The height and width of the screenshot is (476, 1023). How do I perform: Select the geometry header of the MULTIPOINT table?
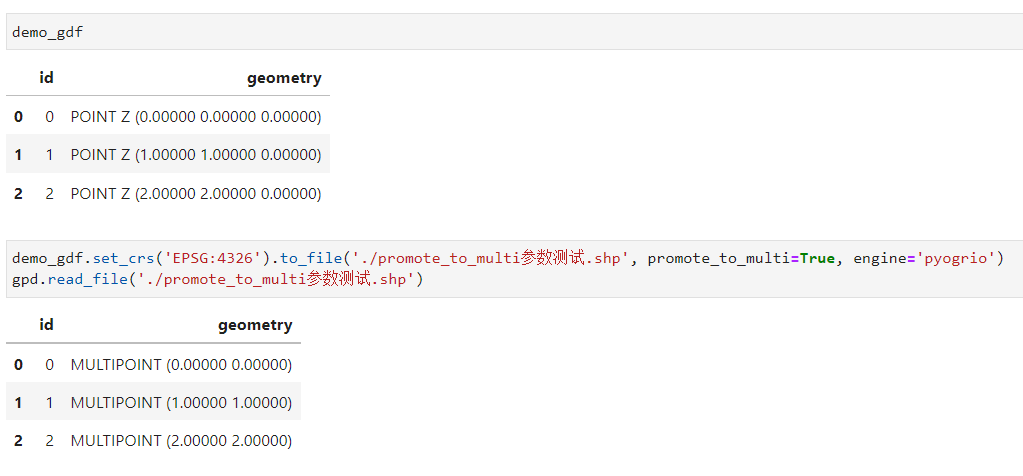pos(255,325)
